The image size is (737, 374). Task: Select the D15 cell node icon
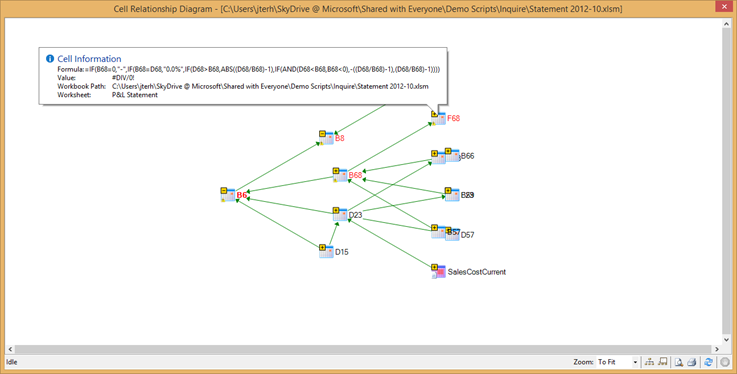pos(326,251)
